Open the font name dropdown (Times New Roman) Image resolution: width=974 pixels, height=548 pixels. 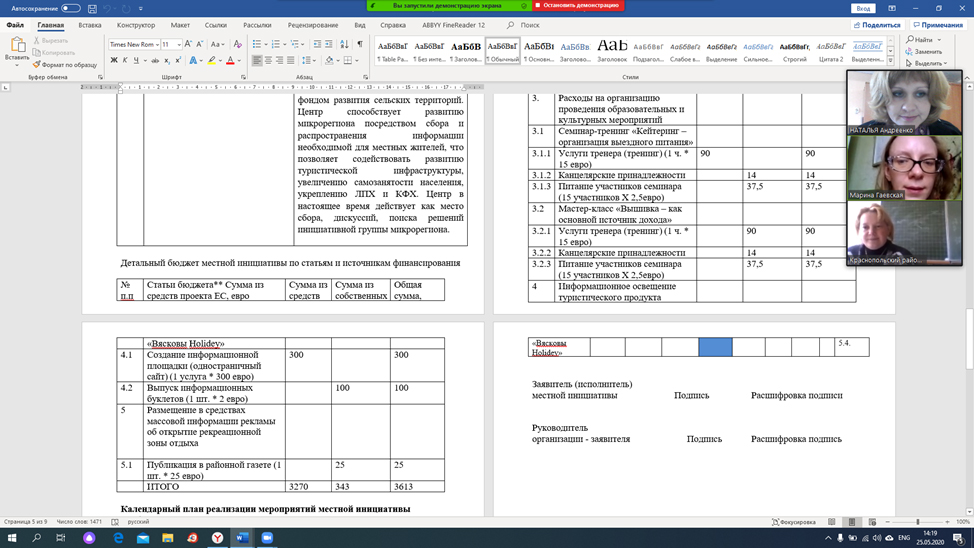pyautogui.click(x=157, y=45)
